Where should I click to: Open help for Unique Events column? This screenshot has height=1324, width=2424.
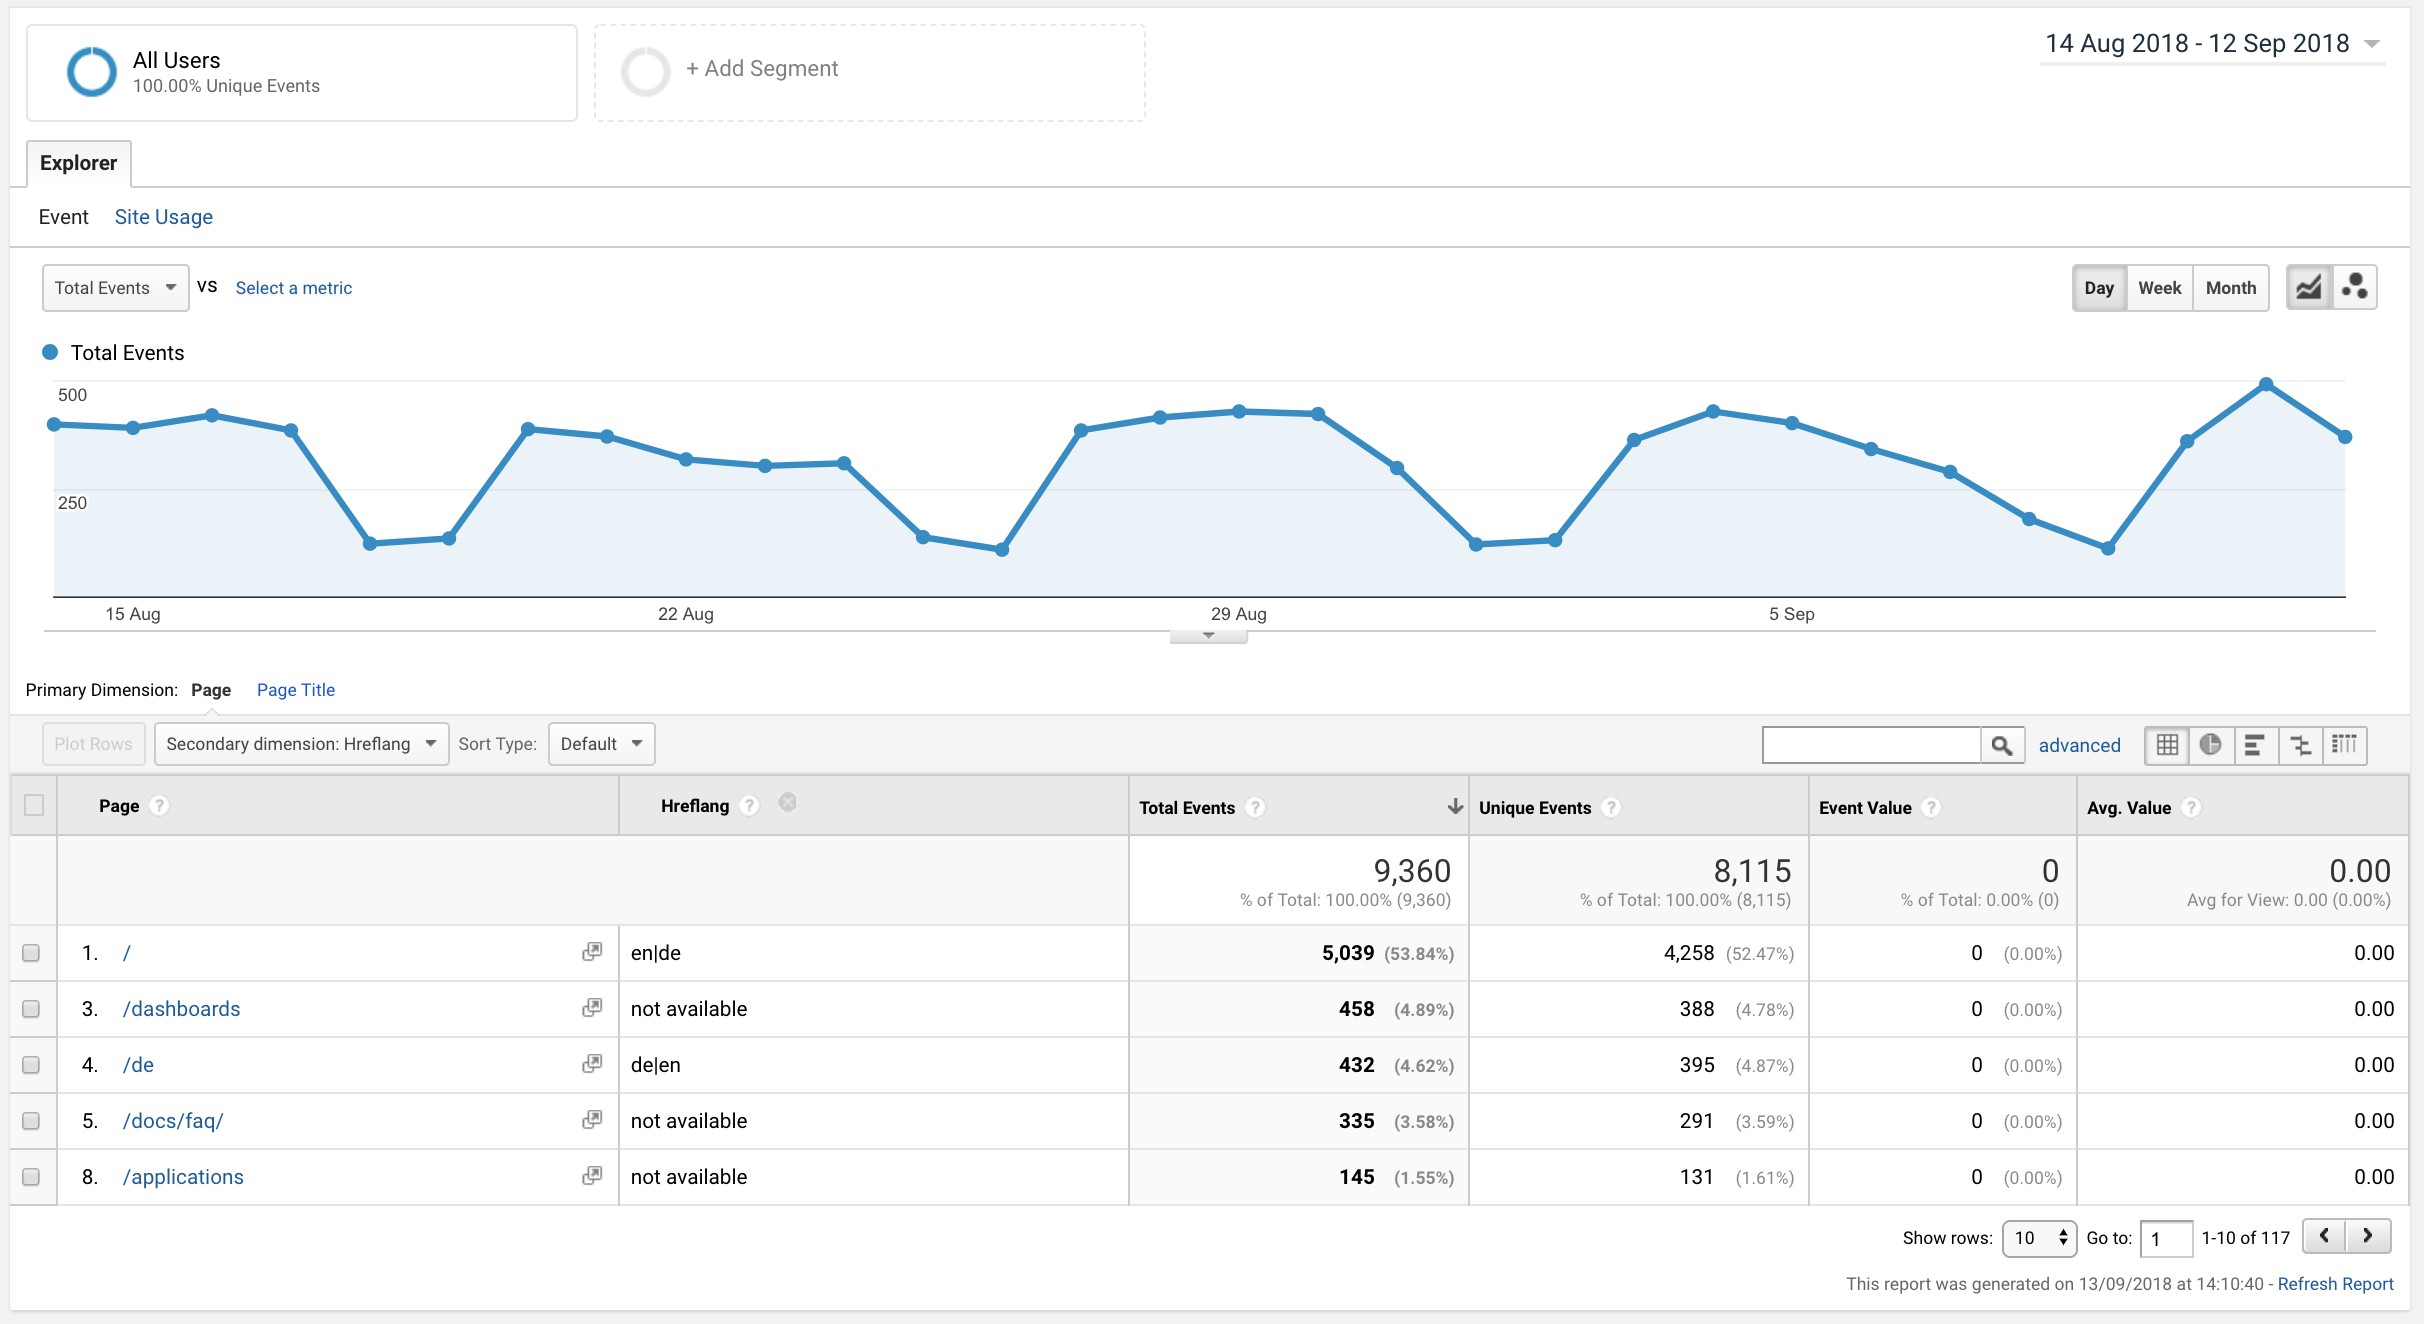click(1611, 808)
